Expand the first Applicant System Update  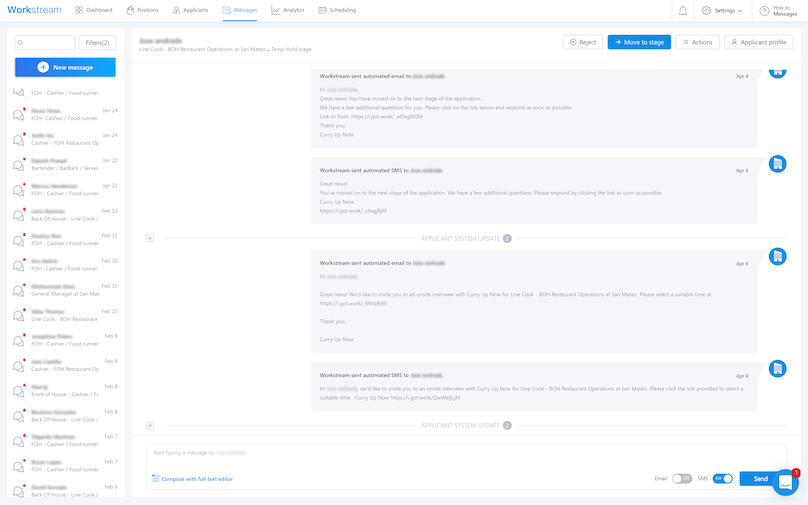click(150, 238)
